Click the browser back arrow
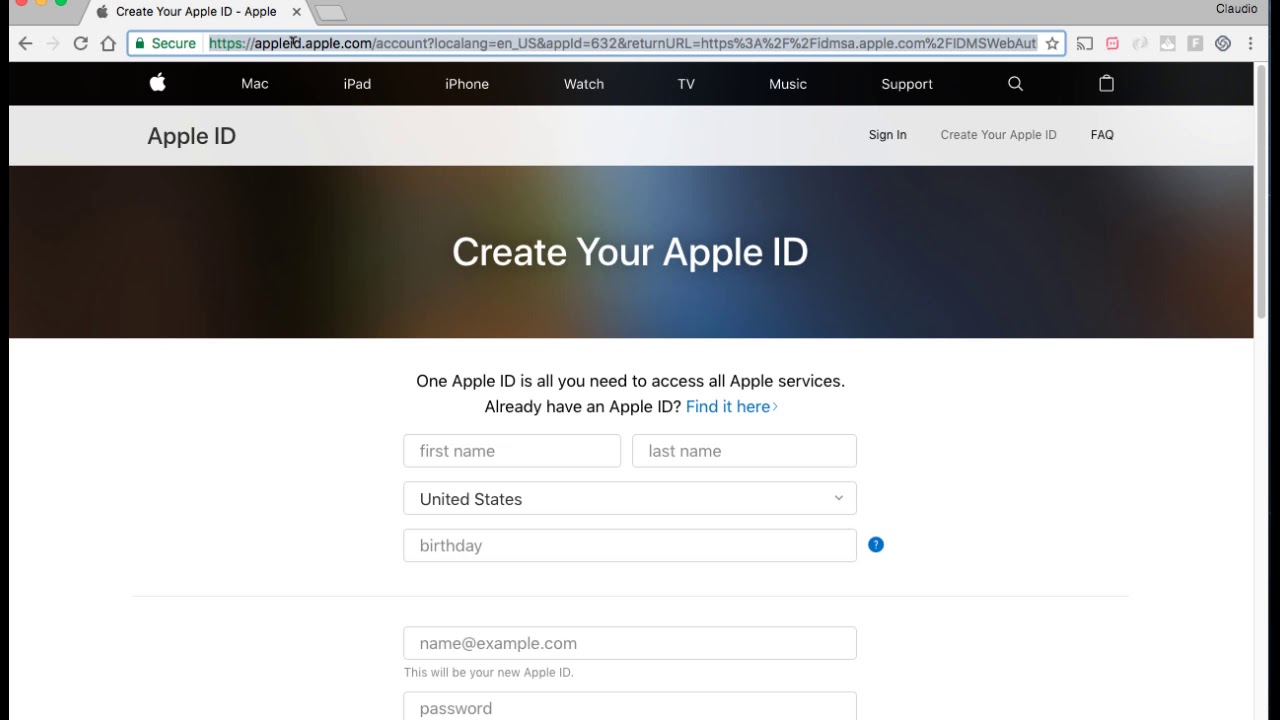The height and width of the screenshot is (720, 1280). 25,43
